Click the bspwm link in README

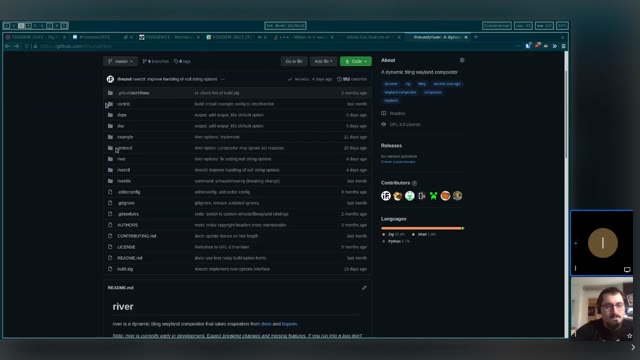click(x=289, y=324)
